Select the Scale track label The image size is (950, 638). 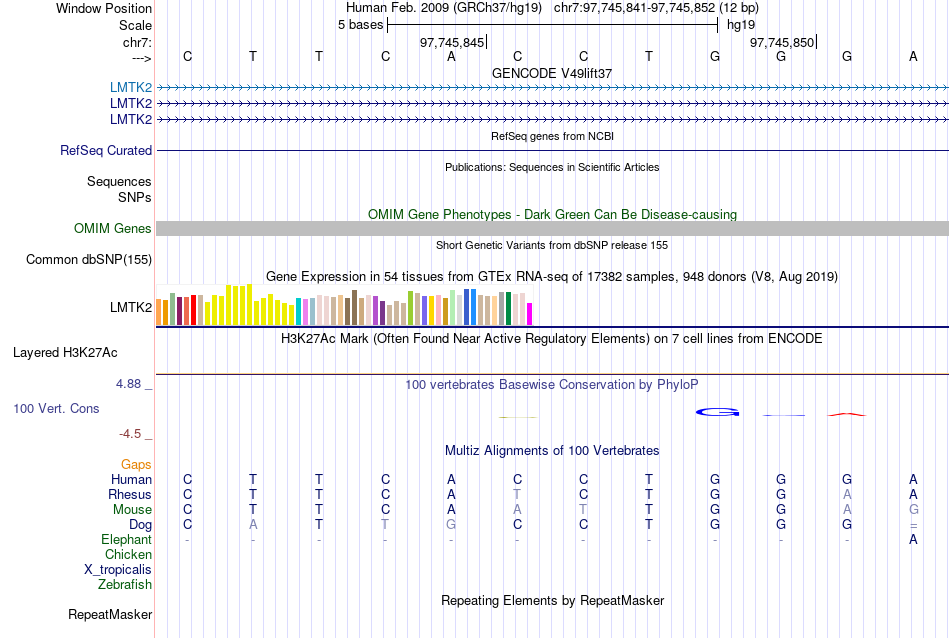point(135,25)
